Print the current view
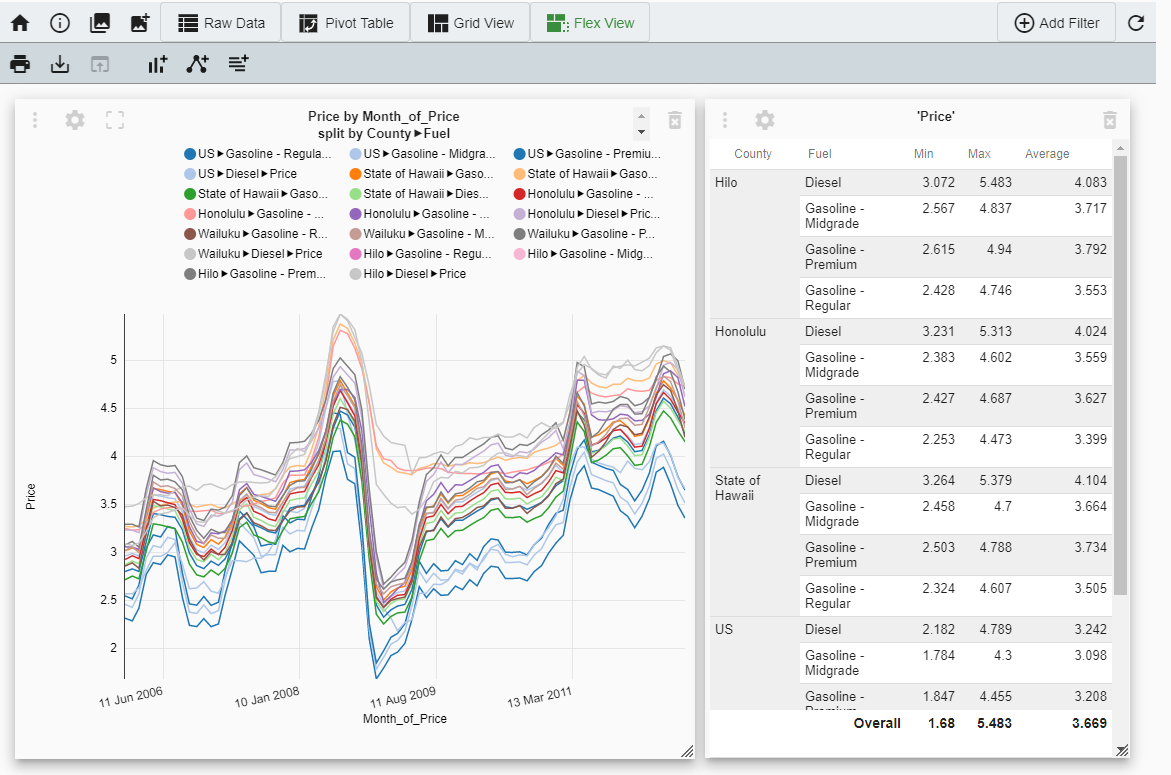 pyautogui.click(x=20, y=64)
